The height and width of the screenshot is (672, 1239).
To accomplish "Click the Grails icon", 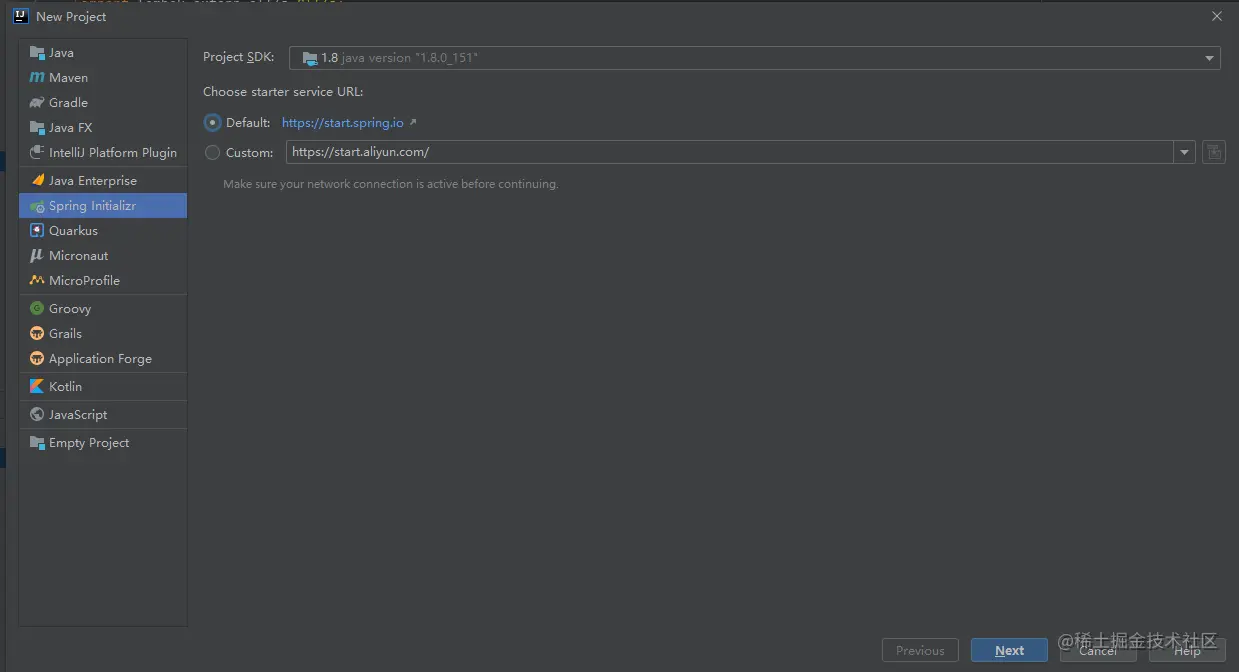I will 37,334.
